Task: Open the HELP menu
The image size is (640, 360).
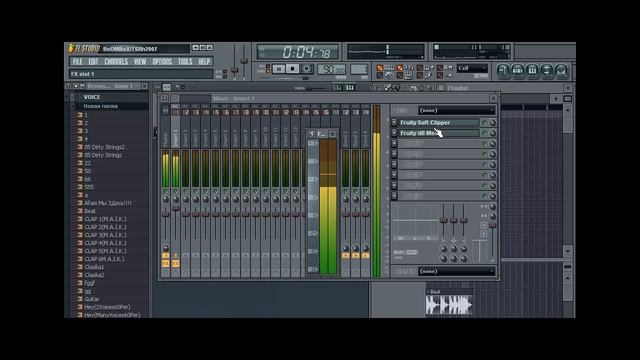Action: click(x=204, y=62)
